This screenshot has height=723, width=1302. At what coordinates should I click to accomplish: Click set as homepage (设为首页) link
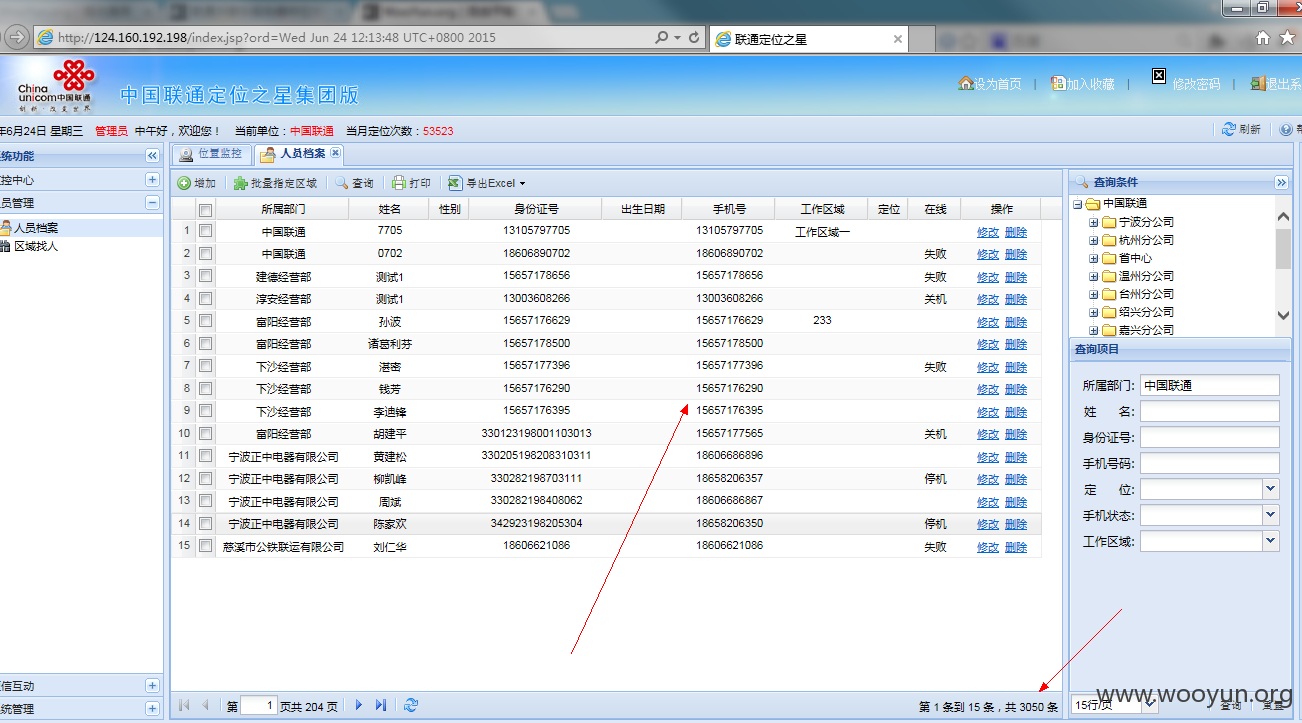(990, 84)
